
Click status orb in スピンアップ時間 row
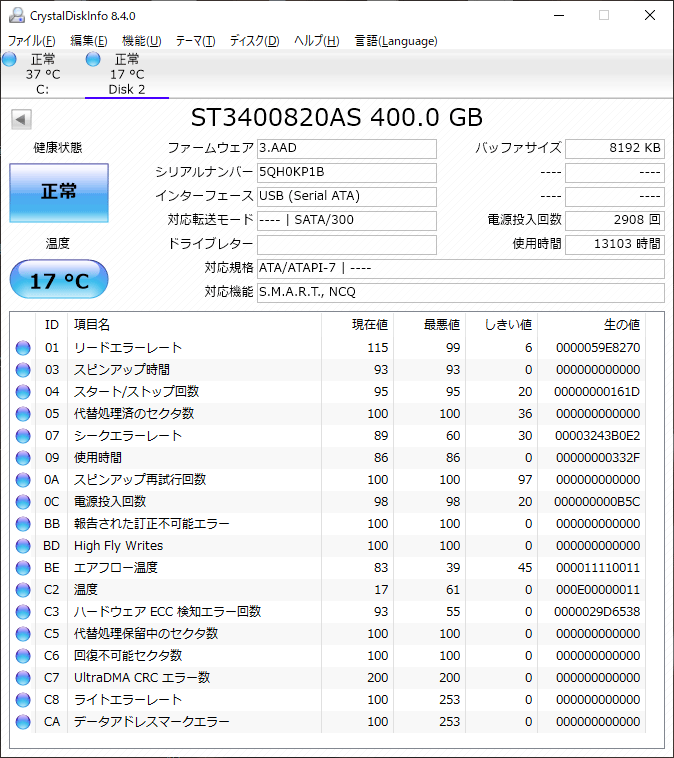coord(23,370)
